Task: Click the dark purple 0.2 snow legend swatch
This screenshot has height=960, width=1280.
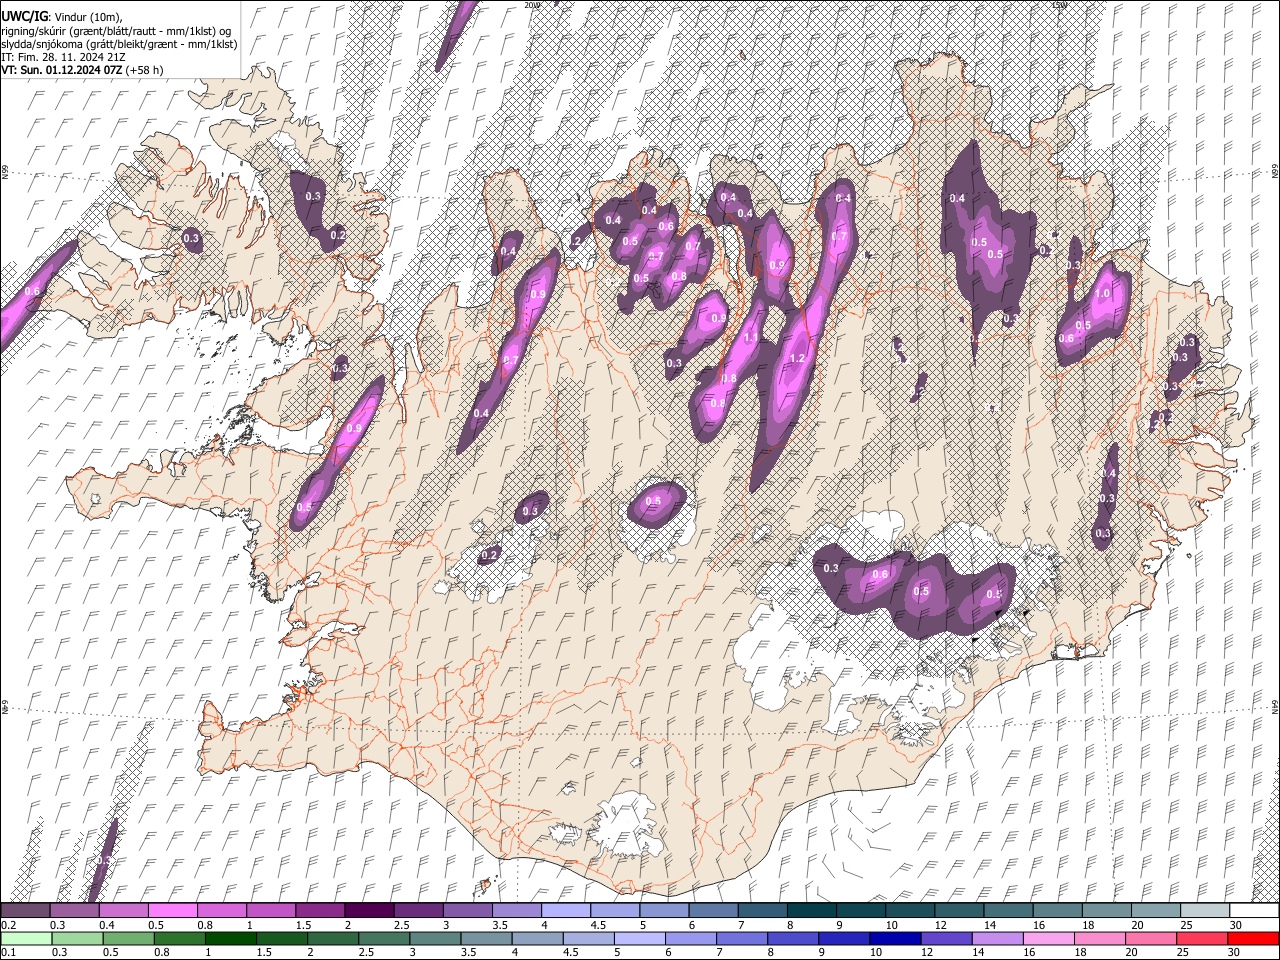Action: click(25, 911)
